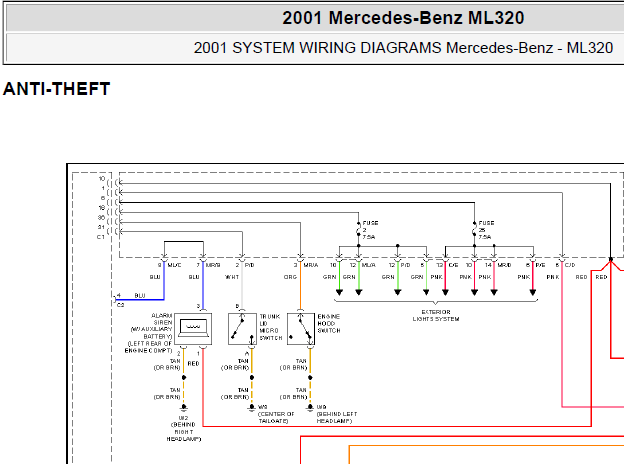The height and width of the screenshot is (464, 624).
Task: Click the "EXTERIOR LIGHTS SYSTEM" label
Action: pyautogui.click(x=436, y=316)
